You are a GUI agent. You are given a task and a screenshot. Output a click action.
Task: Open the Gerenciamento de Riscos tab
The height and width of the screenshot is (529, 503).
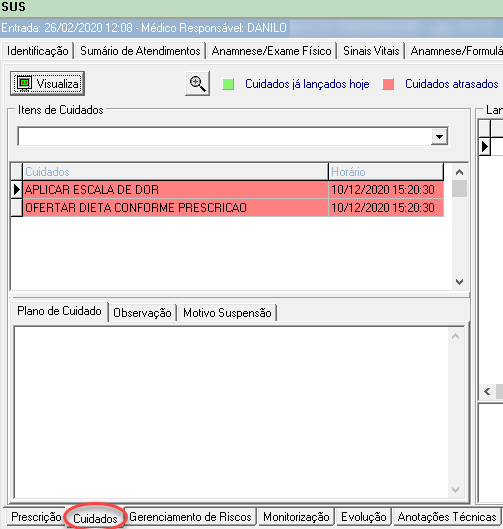click(x=190, y=517)
